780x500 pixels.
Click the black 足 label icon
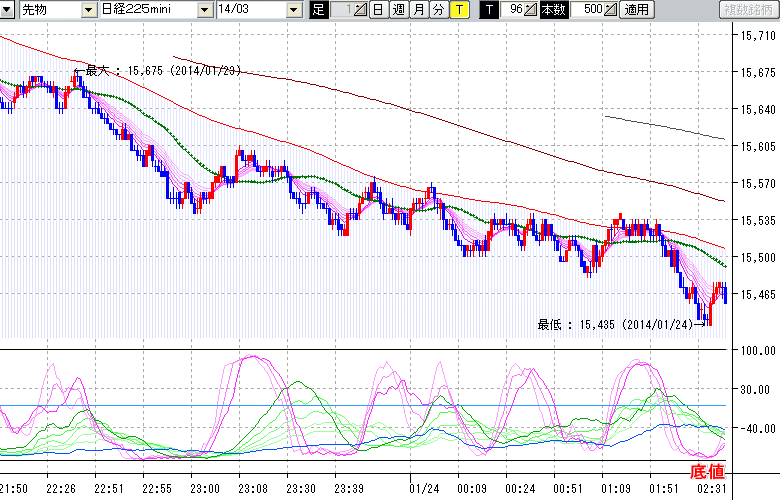318,10
